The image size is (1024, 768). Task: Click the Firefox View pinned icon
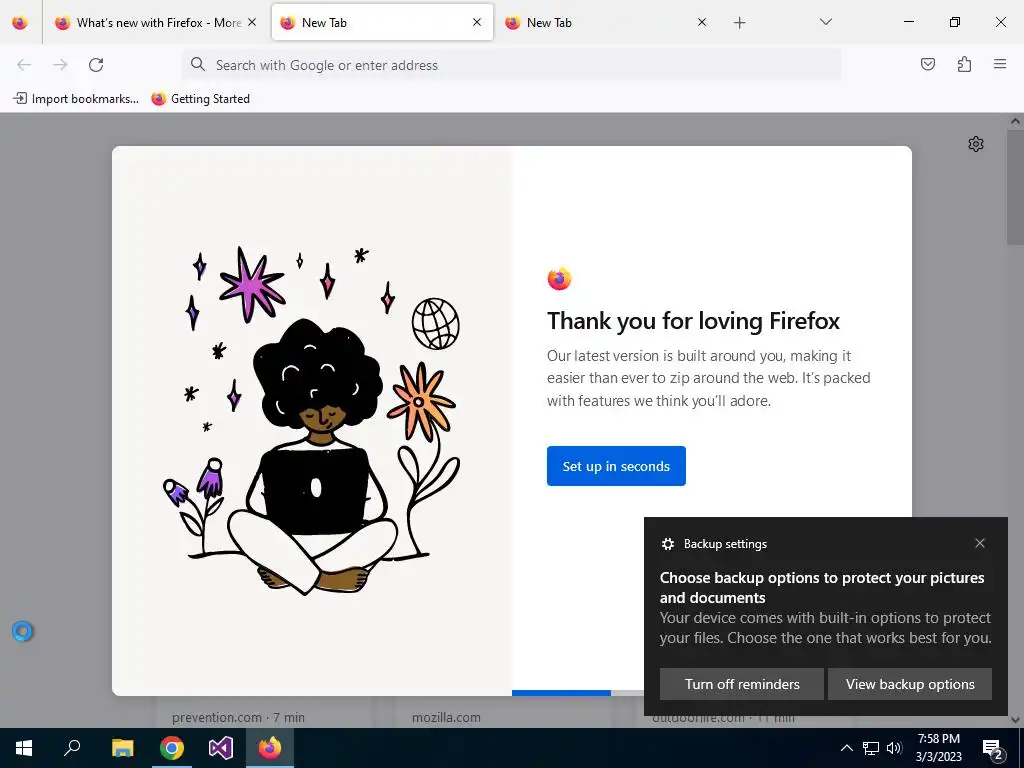click(x=20, y=22)
